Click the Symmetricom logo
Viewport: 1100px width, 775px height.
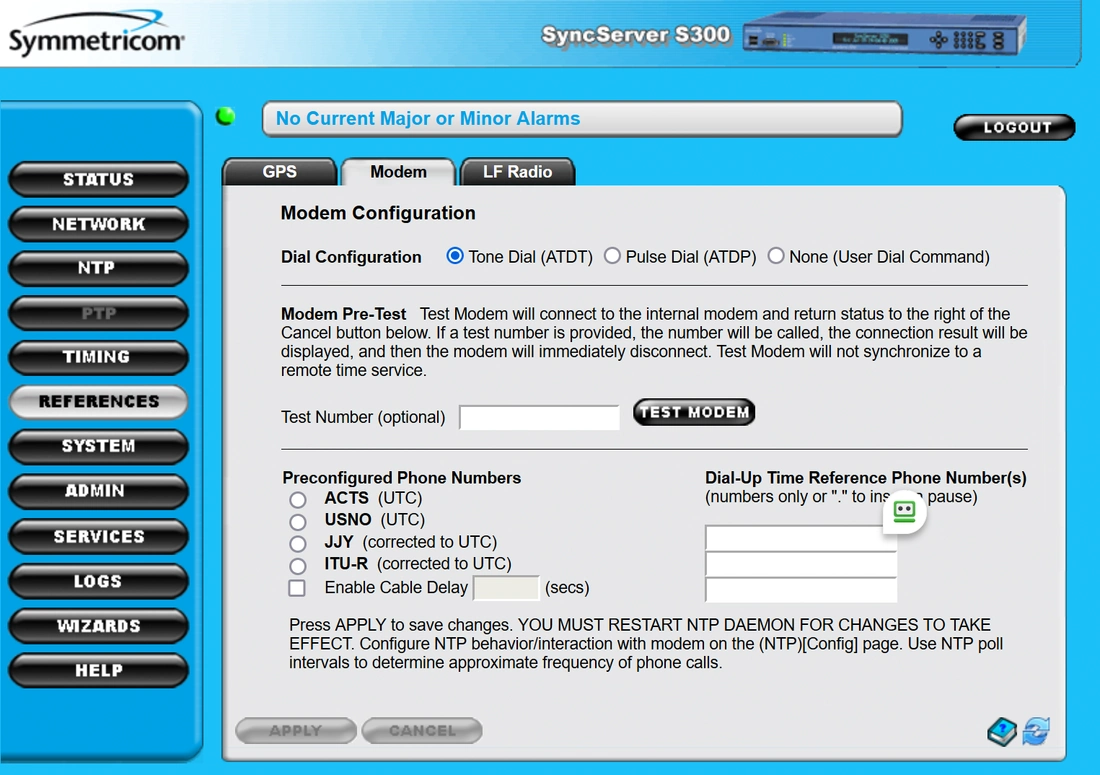click(96, 34)
